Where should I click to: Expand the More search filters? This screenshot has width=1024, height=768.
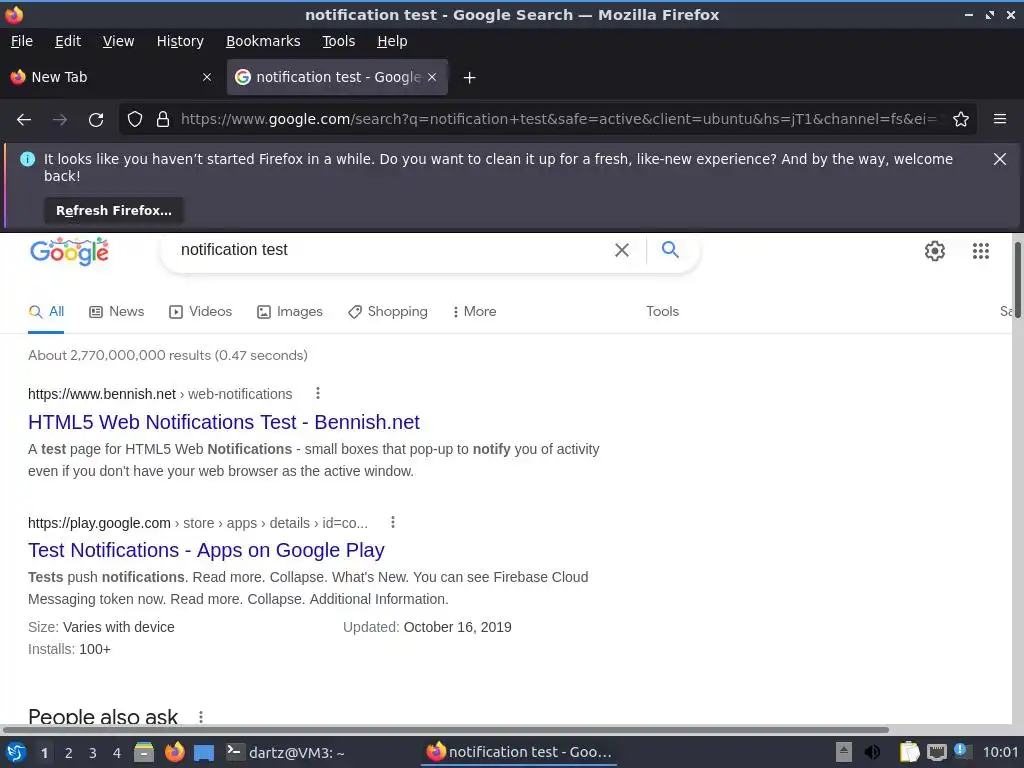474,312
